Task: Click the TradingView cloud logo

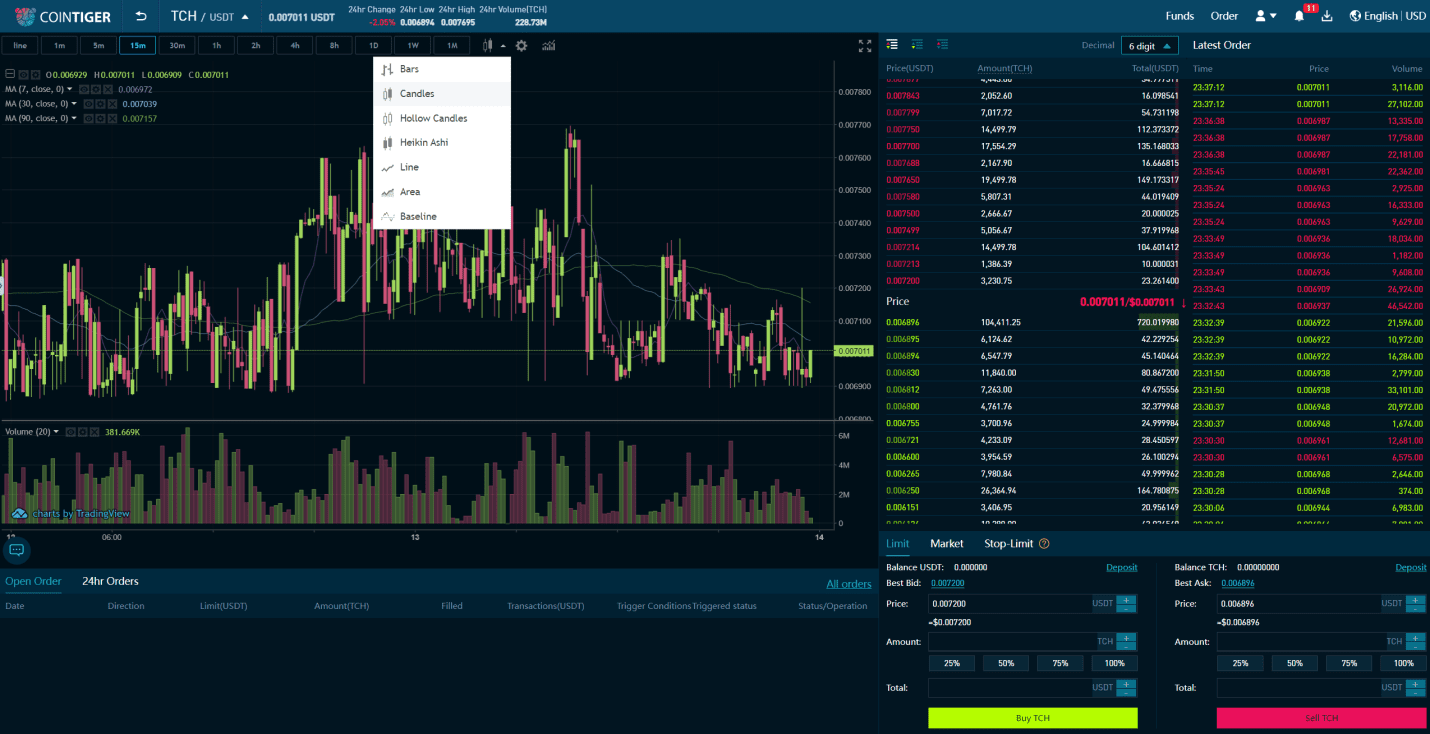Action: click(19, 513)
